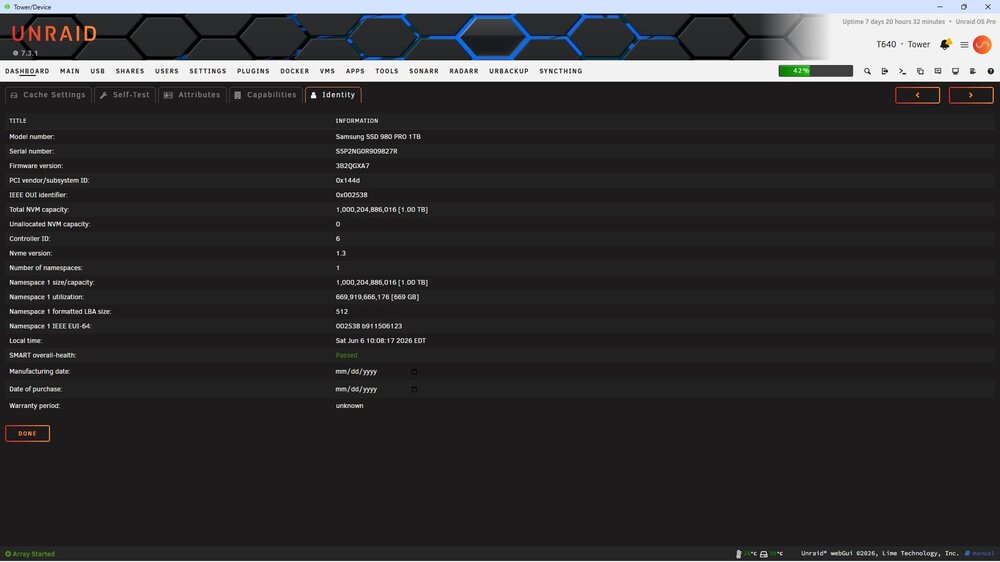
Task: Click the uptime text in header
Action: tap(893, 22)
